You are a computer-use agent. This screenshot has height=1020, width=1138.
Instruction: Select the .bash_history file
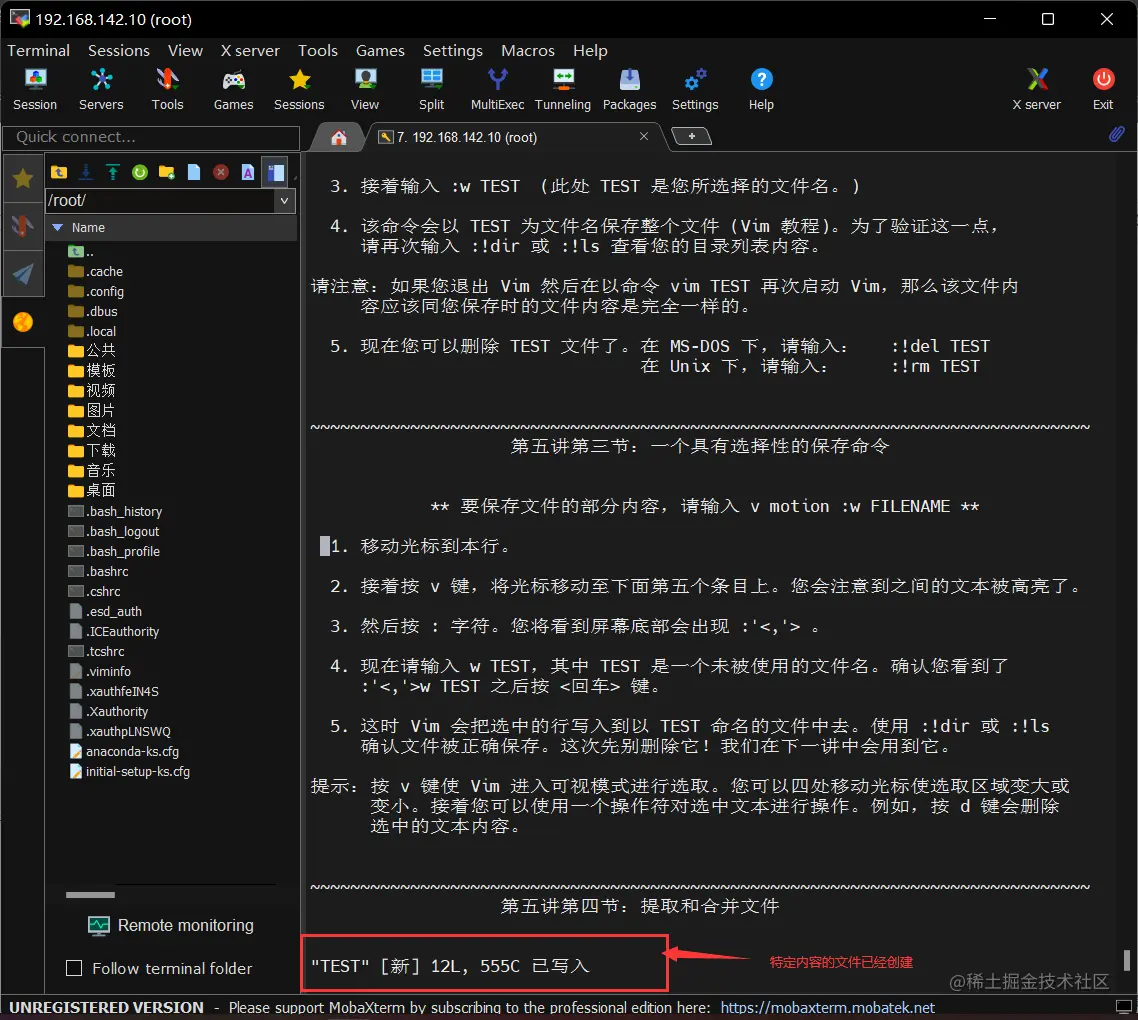pos(115,511)
